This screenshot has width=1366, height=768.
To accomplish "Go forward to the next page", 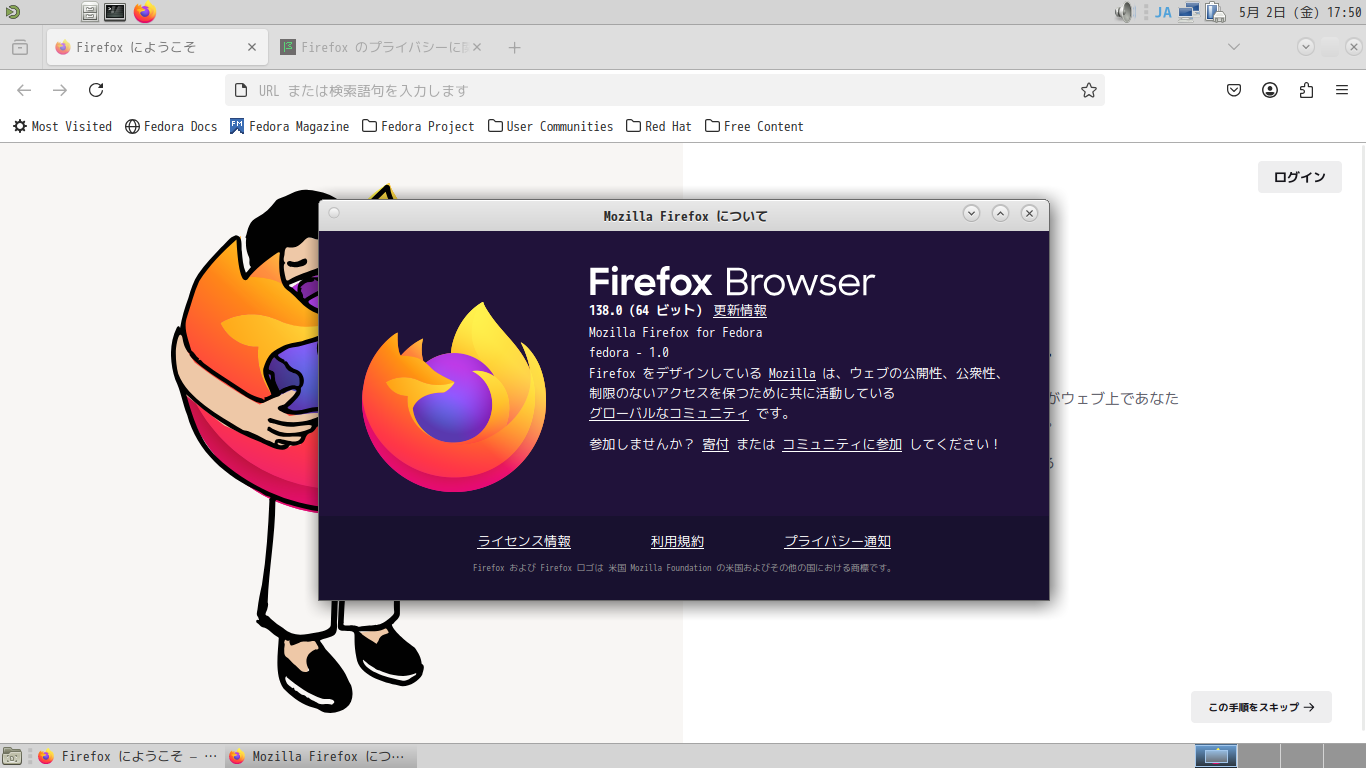I will click(x=60, y=90).
